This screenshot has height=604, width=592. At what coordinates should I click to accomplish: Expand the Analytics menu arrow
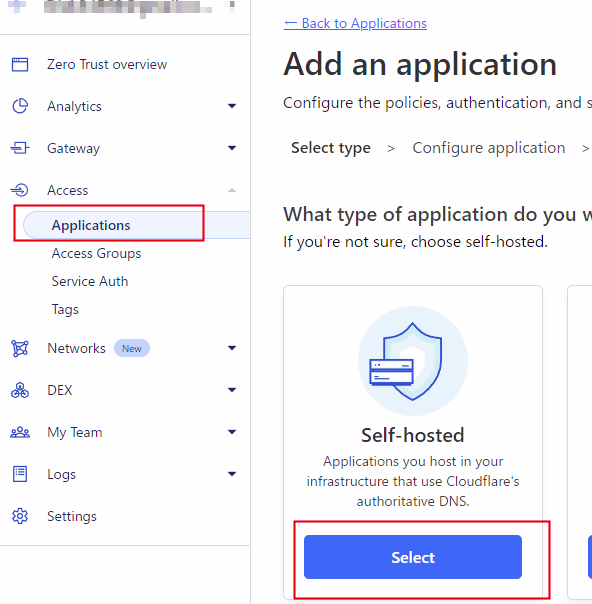pyautogui.click(x=232, y=106)
